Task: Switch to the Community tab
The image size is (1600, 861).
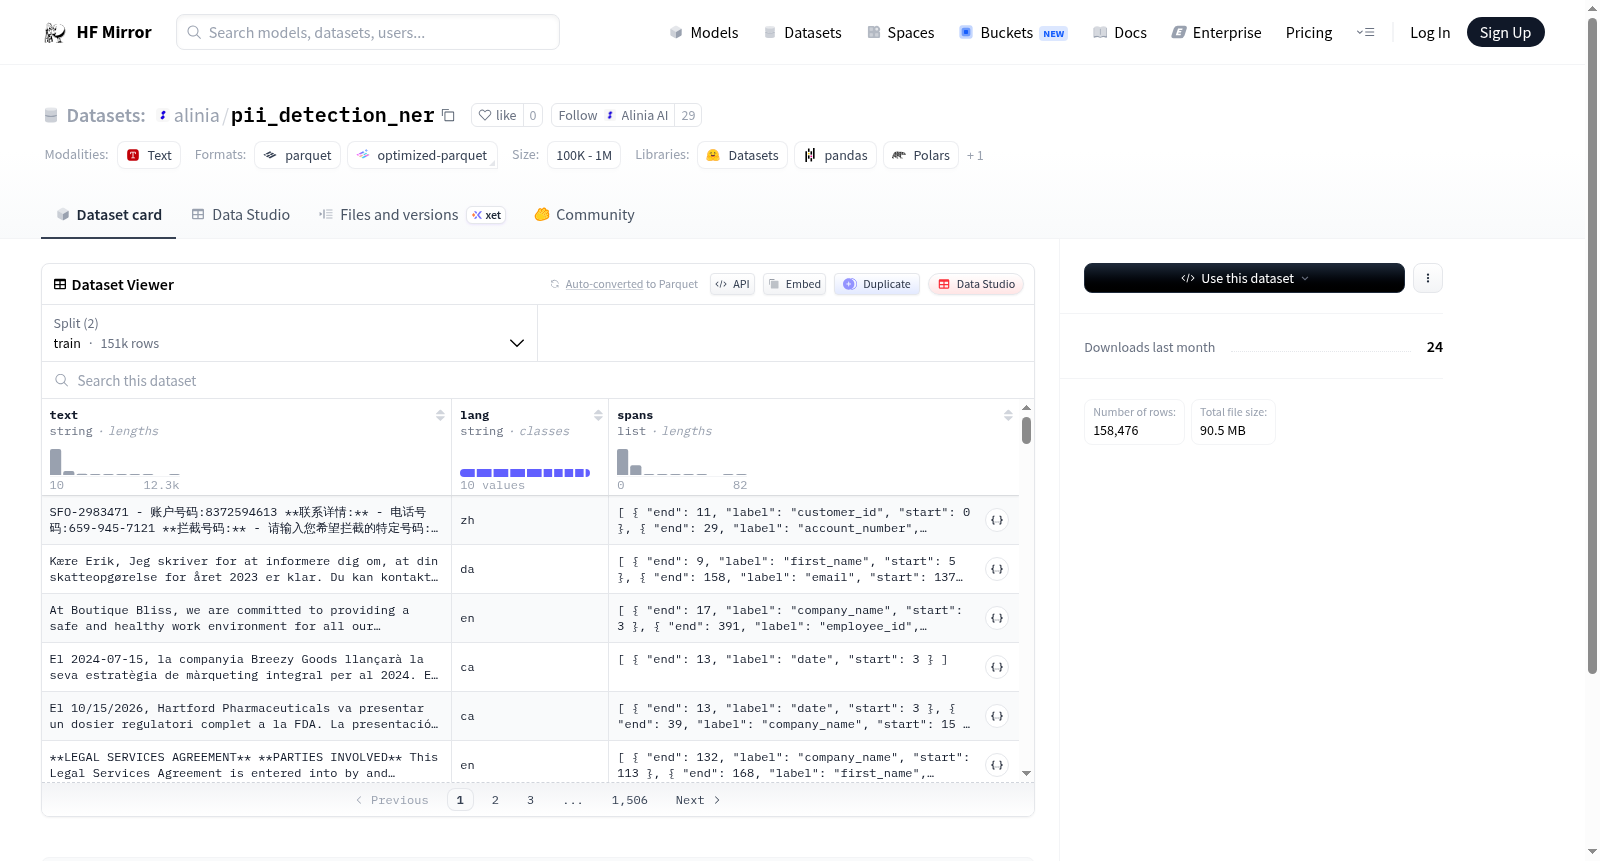Action: point(584,214)
